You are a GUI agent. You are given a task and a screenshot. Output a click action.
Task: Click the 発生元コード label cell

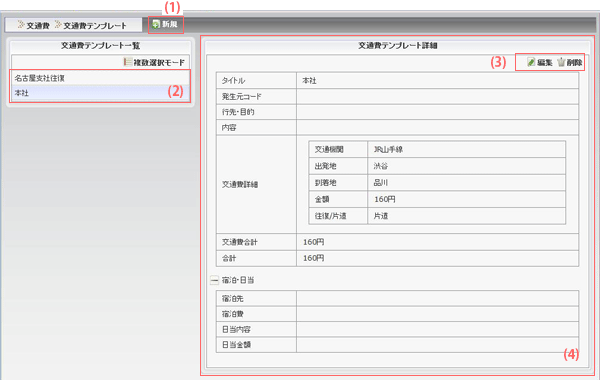tap(256, 96)
